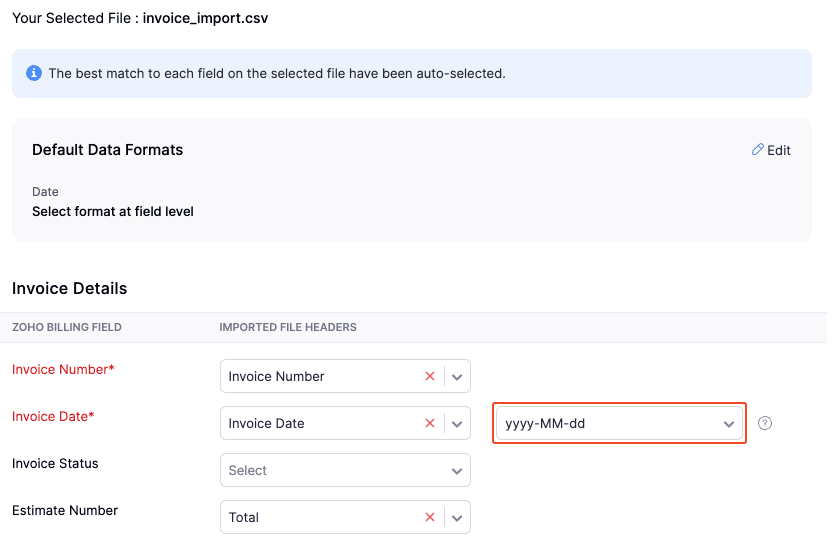Click the blue info icon in banner
The width and height of the screenshot is (835, 543).
[34, 73]
